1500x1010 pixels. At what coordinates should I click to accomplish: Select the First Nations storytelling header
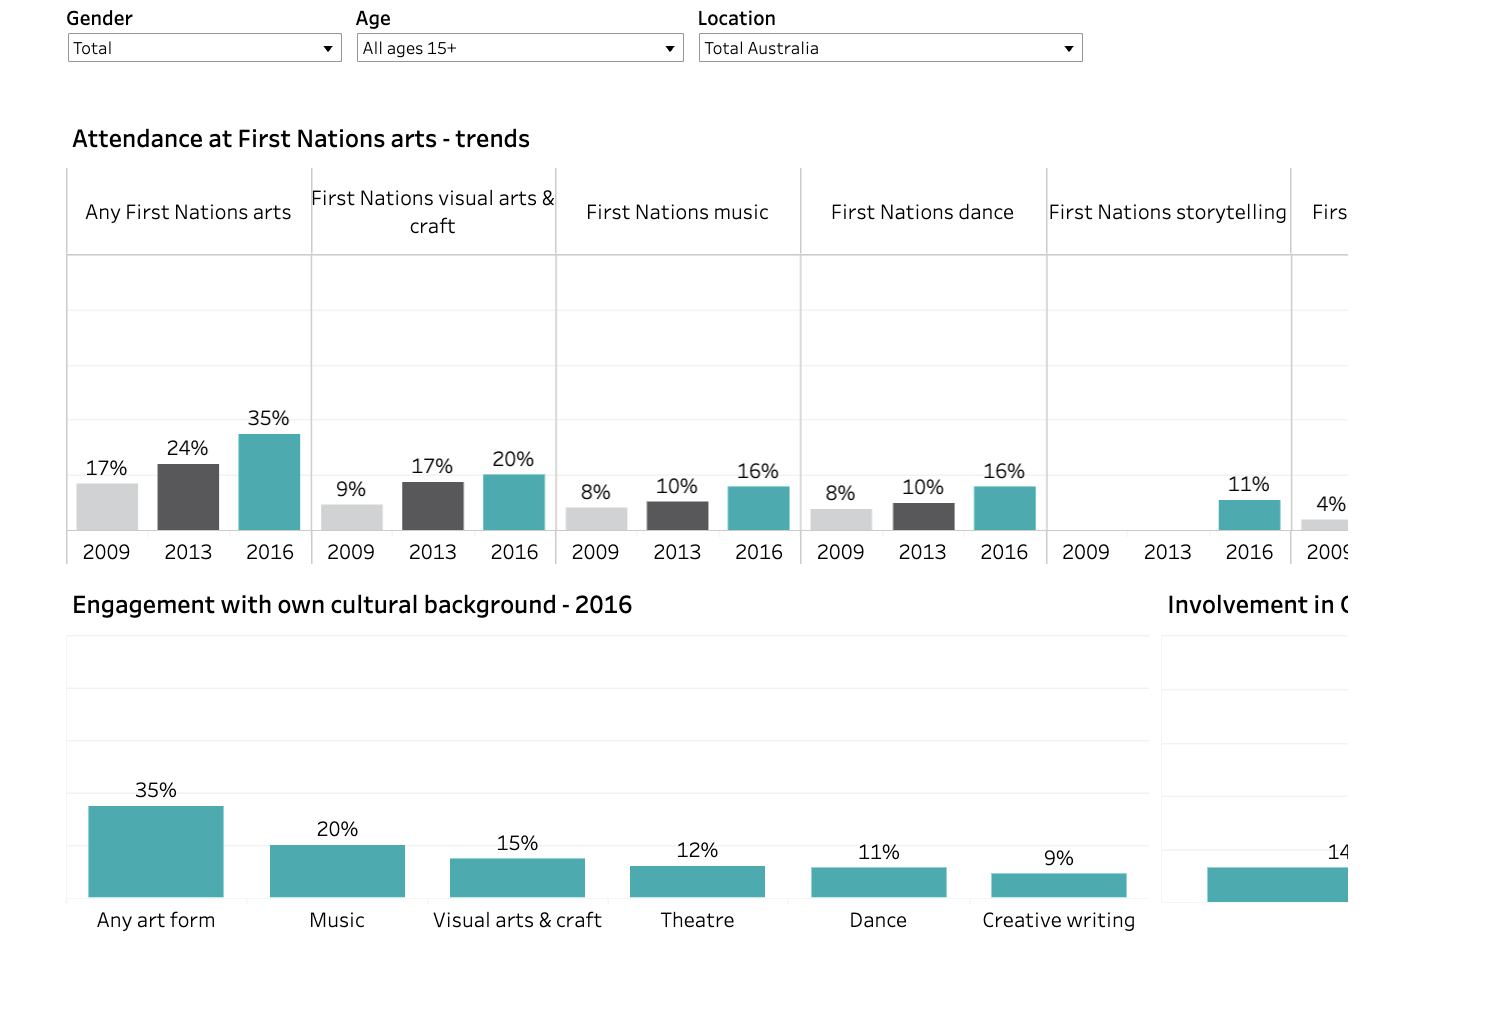coord(1167,212)
